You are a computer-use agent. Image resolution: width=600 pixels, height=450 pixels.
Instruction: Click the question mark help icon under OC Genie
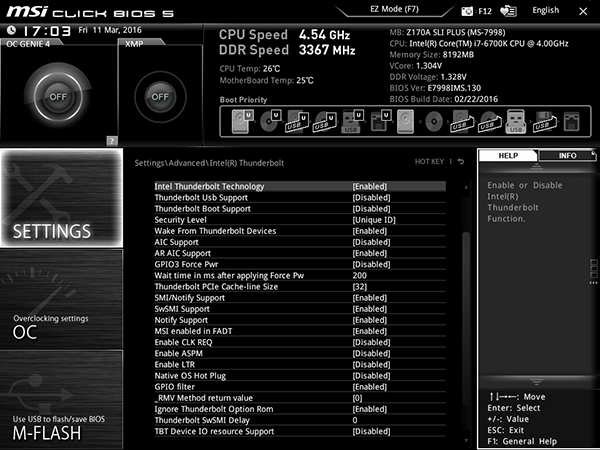coord(112,141)
